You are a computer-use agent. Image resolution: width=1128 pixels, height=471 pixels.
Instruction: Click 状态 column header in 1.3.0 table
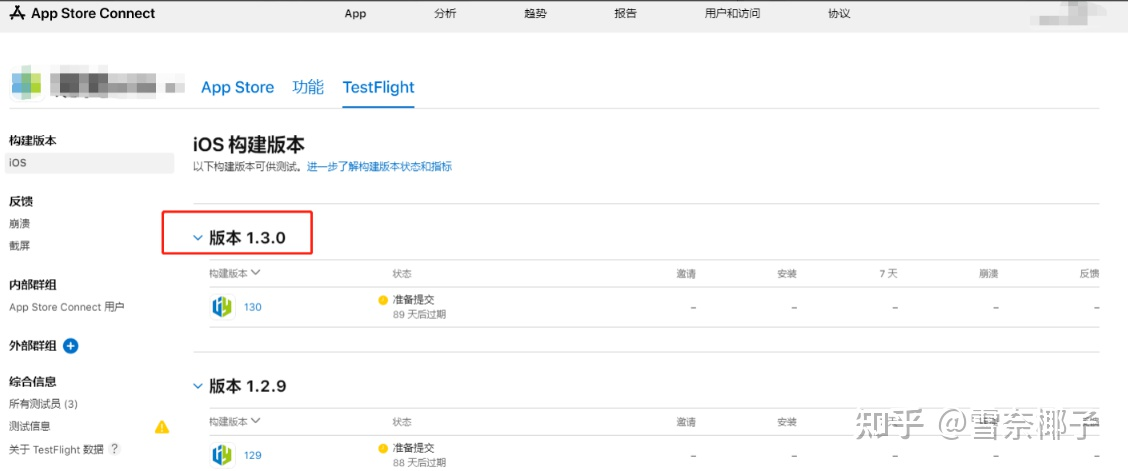[x=402, y=274]
